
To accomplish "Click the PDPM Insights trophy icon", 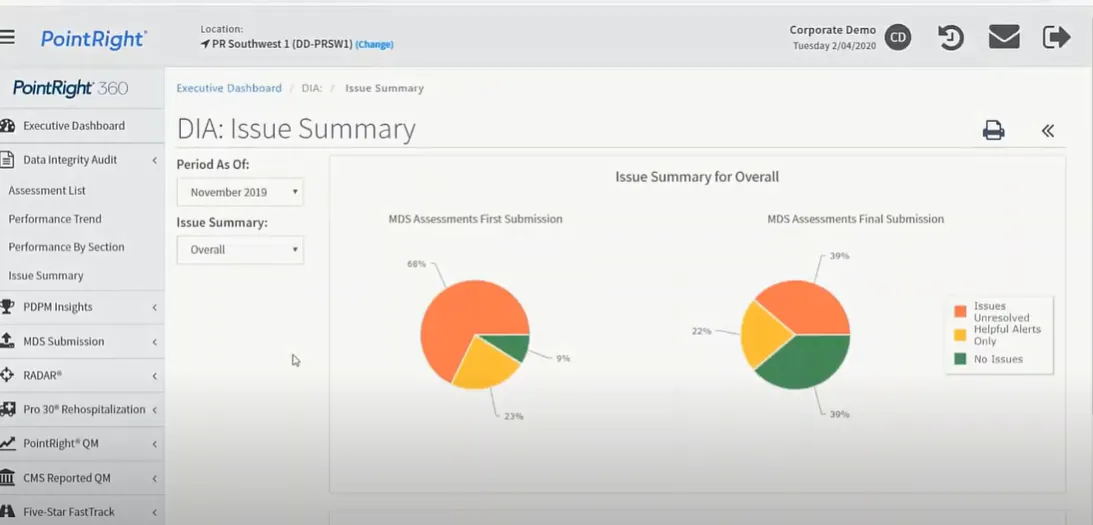I will coord(8,307).
